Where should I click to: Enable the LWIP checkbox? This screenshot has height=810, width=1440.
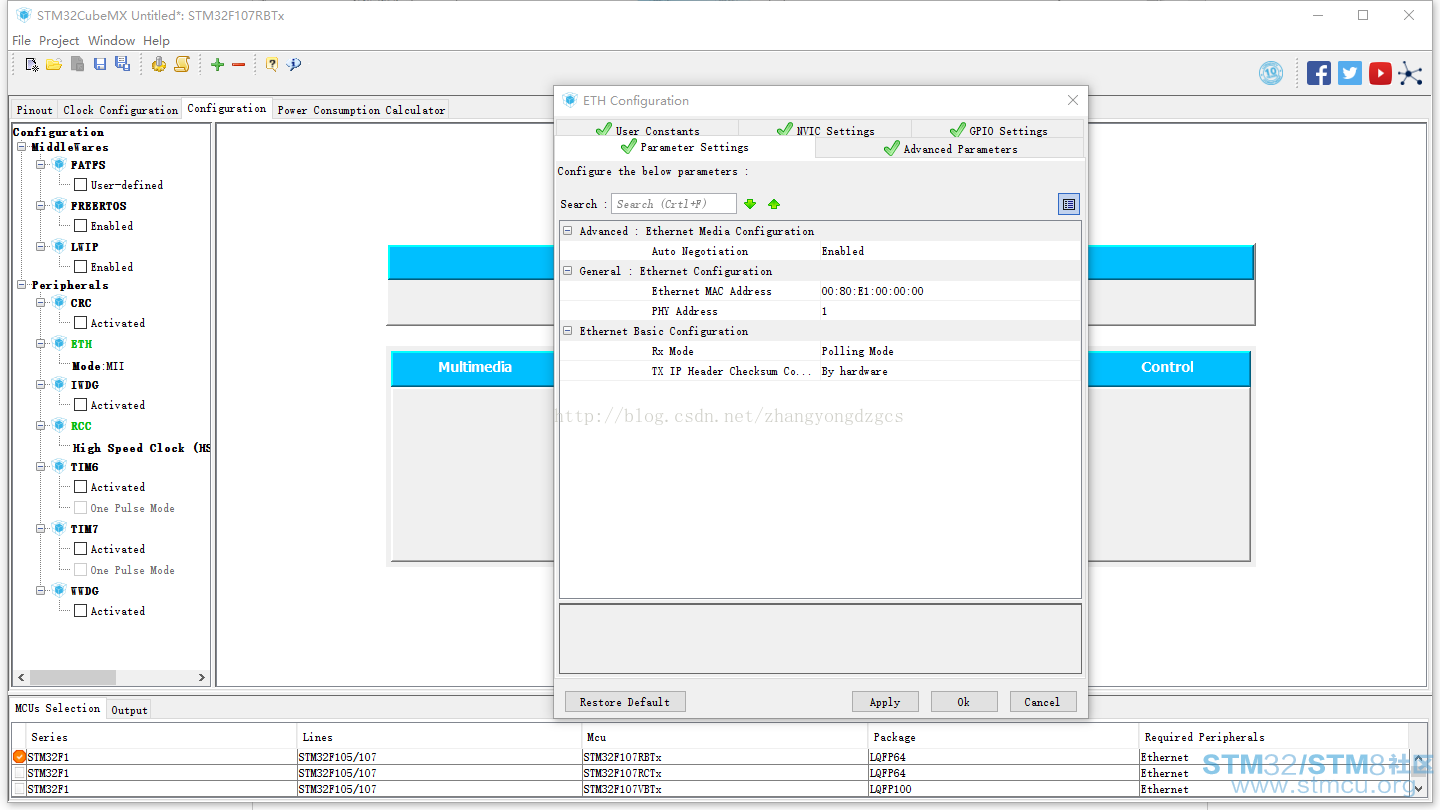81,267
